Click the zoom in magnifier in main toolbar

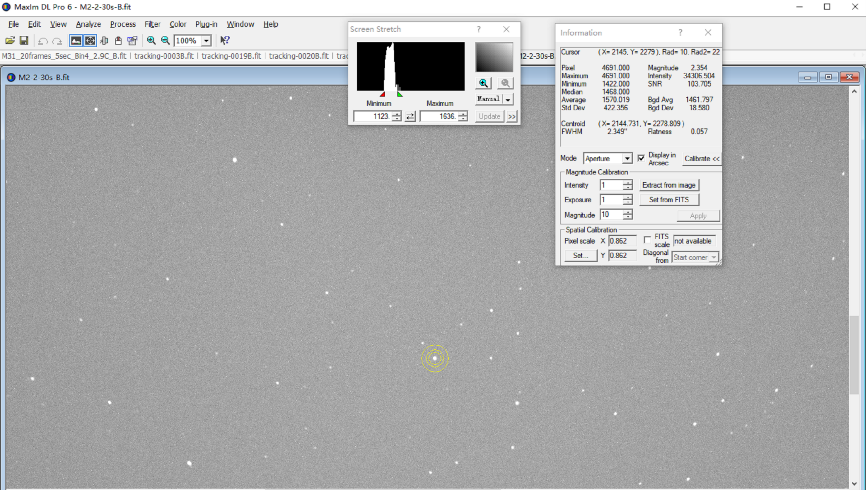pyautogui.click(x=151, y=41)
